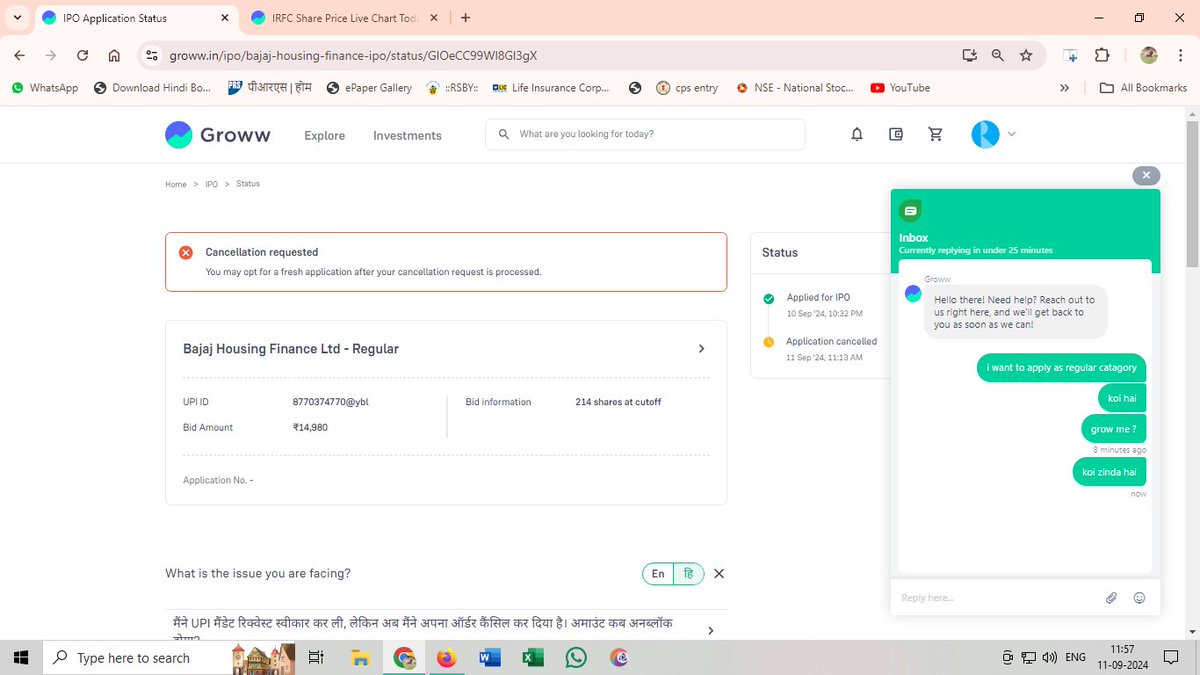Switch issue language to Hindi
The width and height of the screenshot is (1200, 675).
click(x=688, y=574)
